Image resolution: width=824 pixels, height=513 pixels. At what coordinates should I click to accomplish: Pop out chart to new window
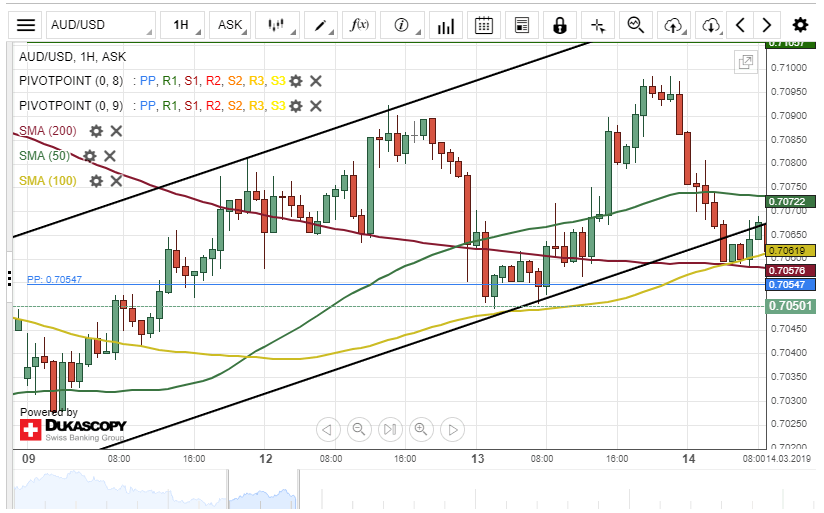click(x=745, y=63)
